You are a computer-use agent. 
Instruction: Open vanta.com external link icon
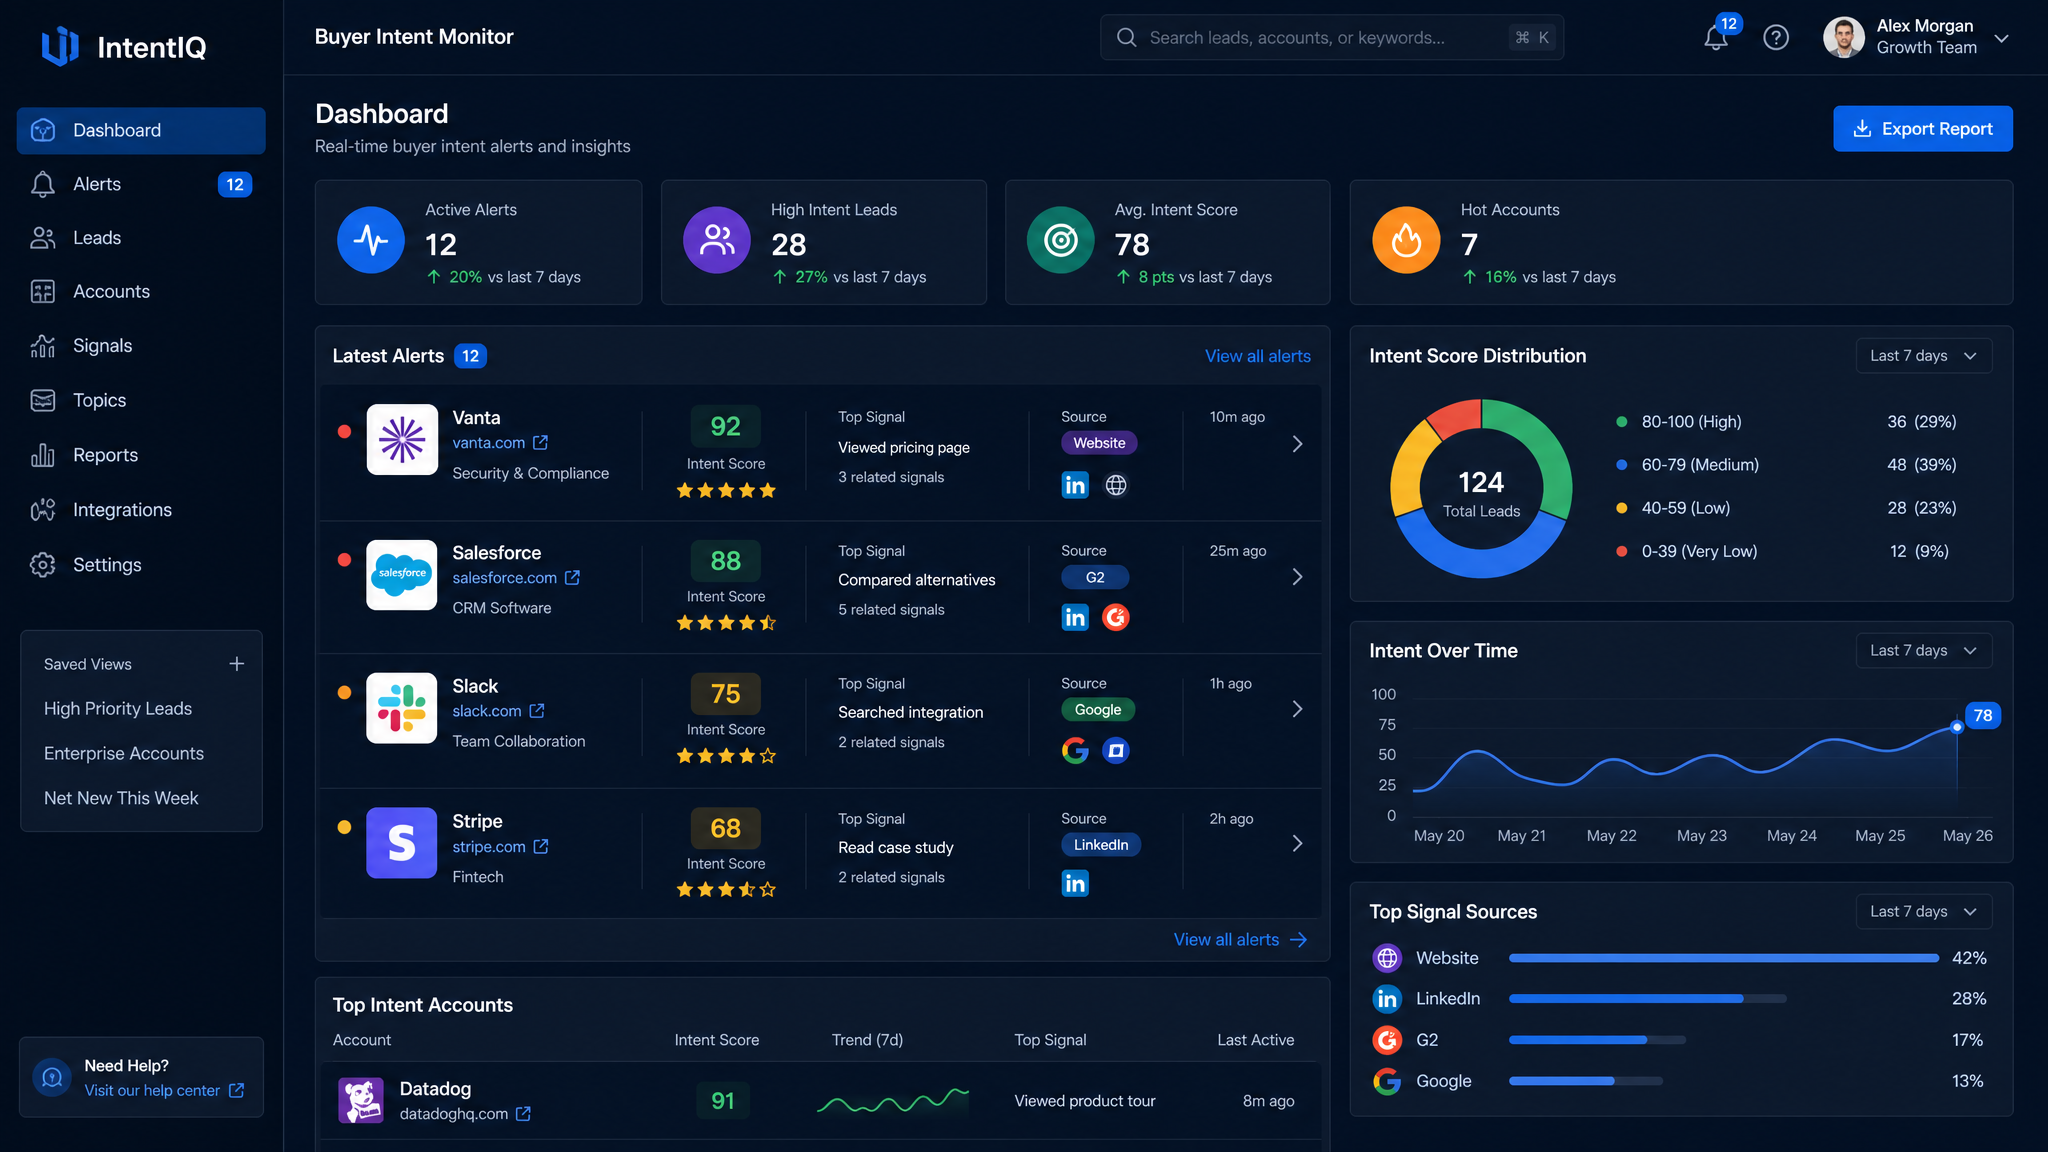point(541,442)
